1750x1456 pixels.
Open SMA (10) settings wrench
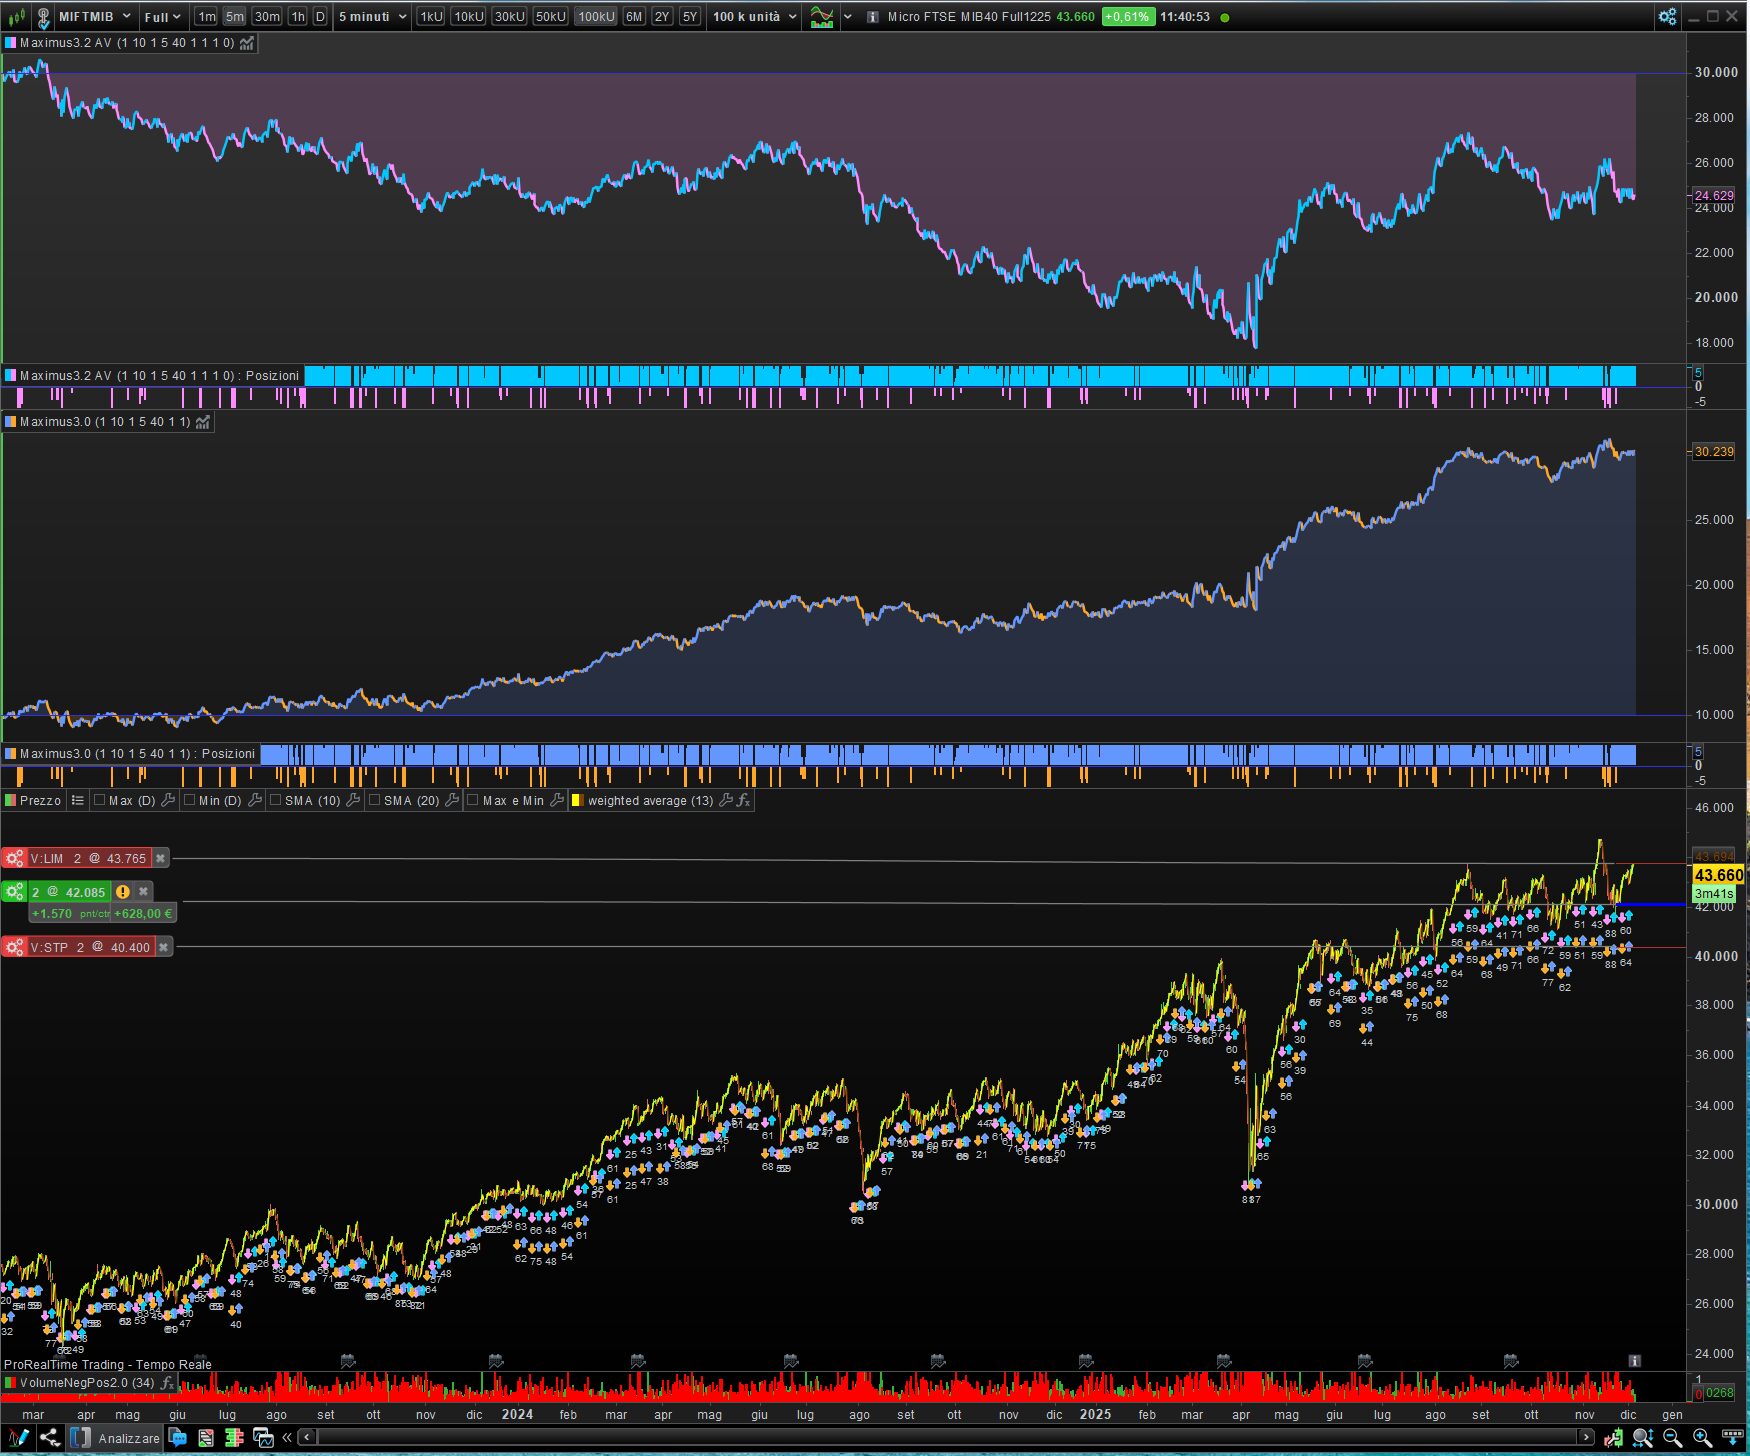(x=353, y=800)
